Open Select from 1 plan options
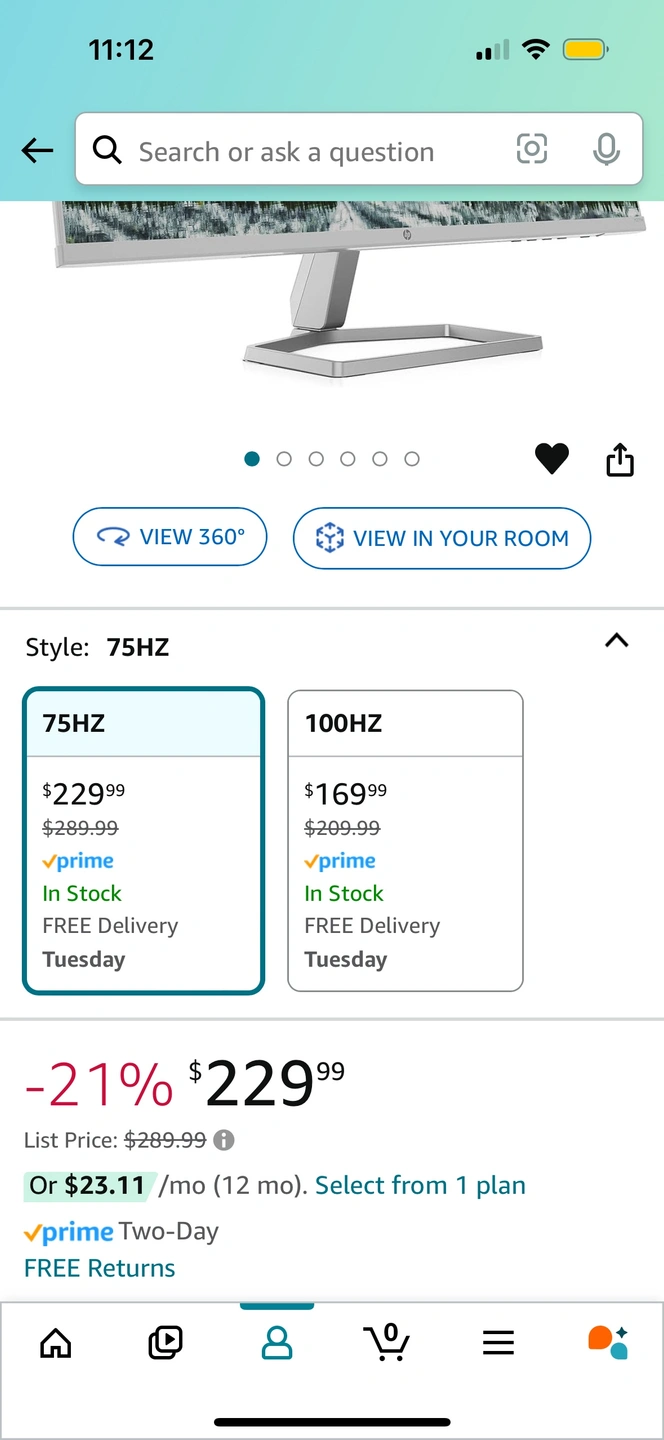664x1440 pixels. (420, 1186)
